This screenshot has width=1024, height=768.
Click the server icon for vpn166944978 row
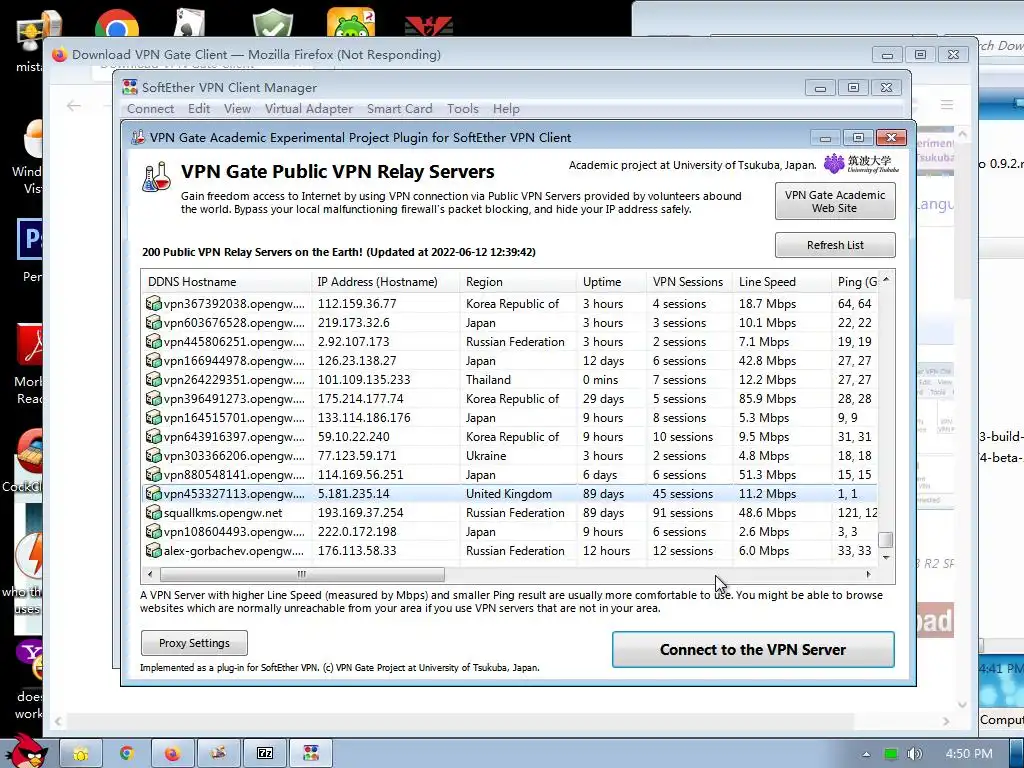[x=153, y=360]
